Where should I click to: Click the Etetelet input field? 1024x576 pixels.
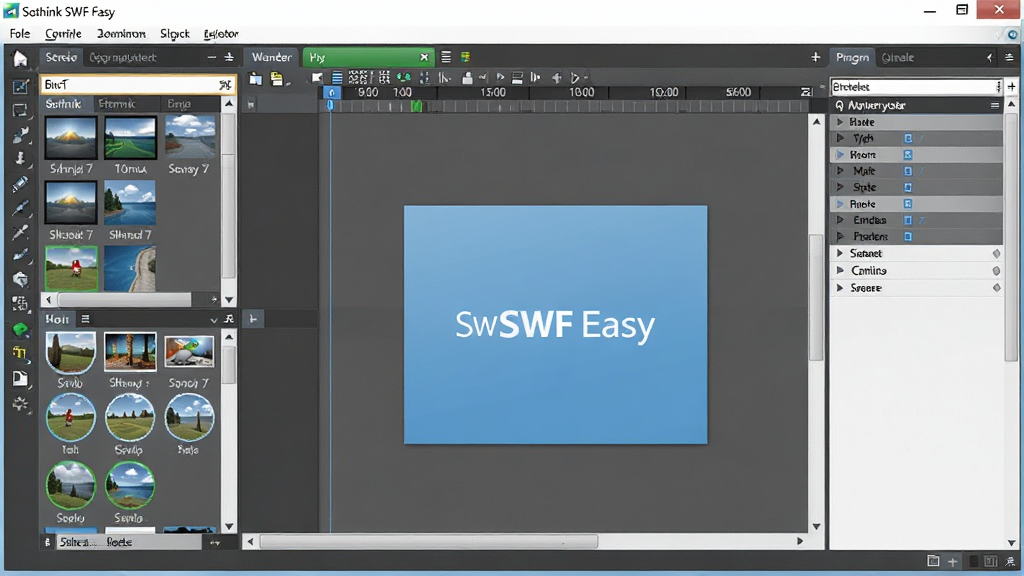click(x=916, y=86)
